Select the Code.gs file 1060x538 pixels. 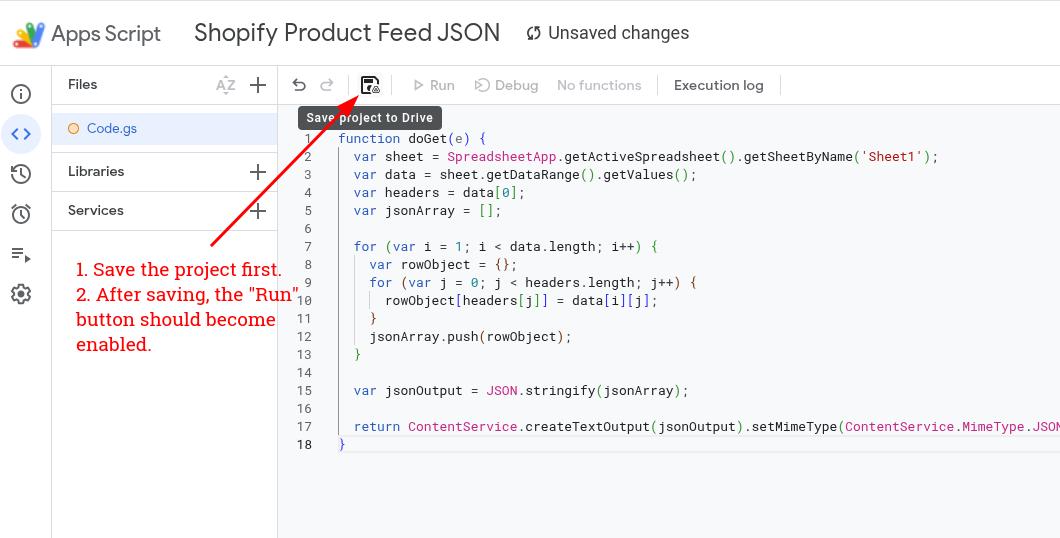112,128
